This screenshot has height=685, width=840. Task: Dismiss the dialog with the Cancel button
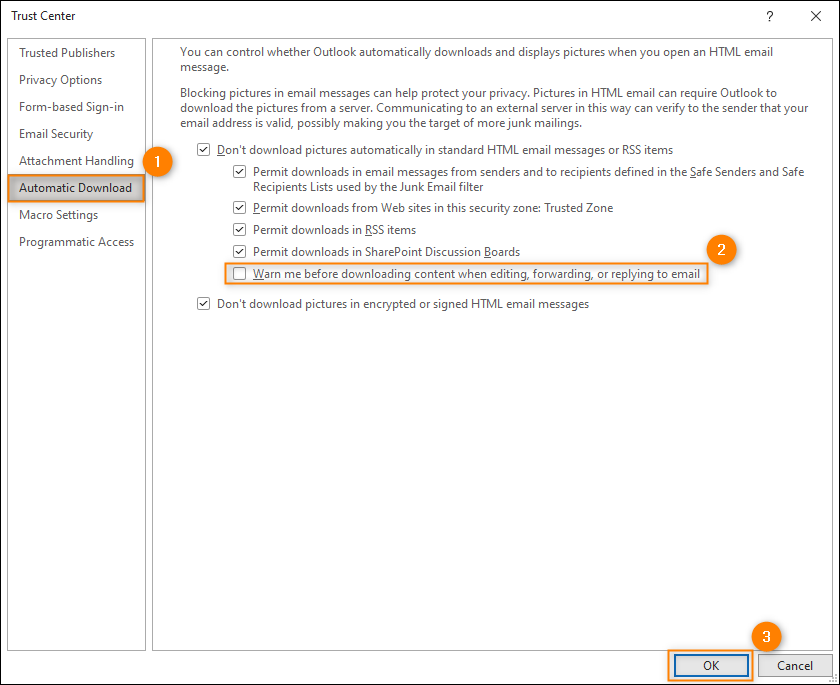point(795,665)
